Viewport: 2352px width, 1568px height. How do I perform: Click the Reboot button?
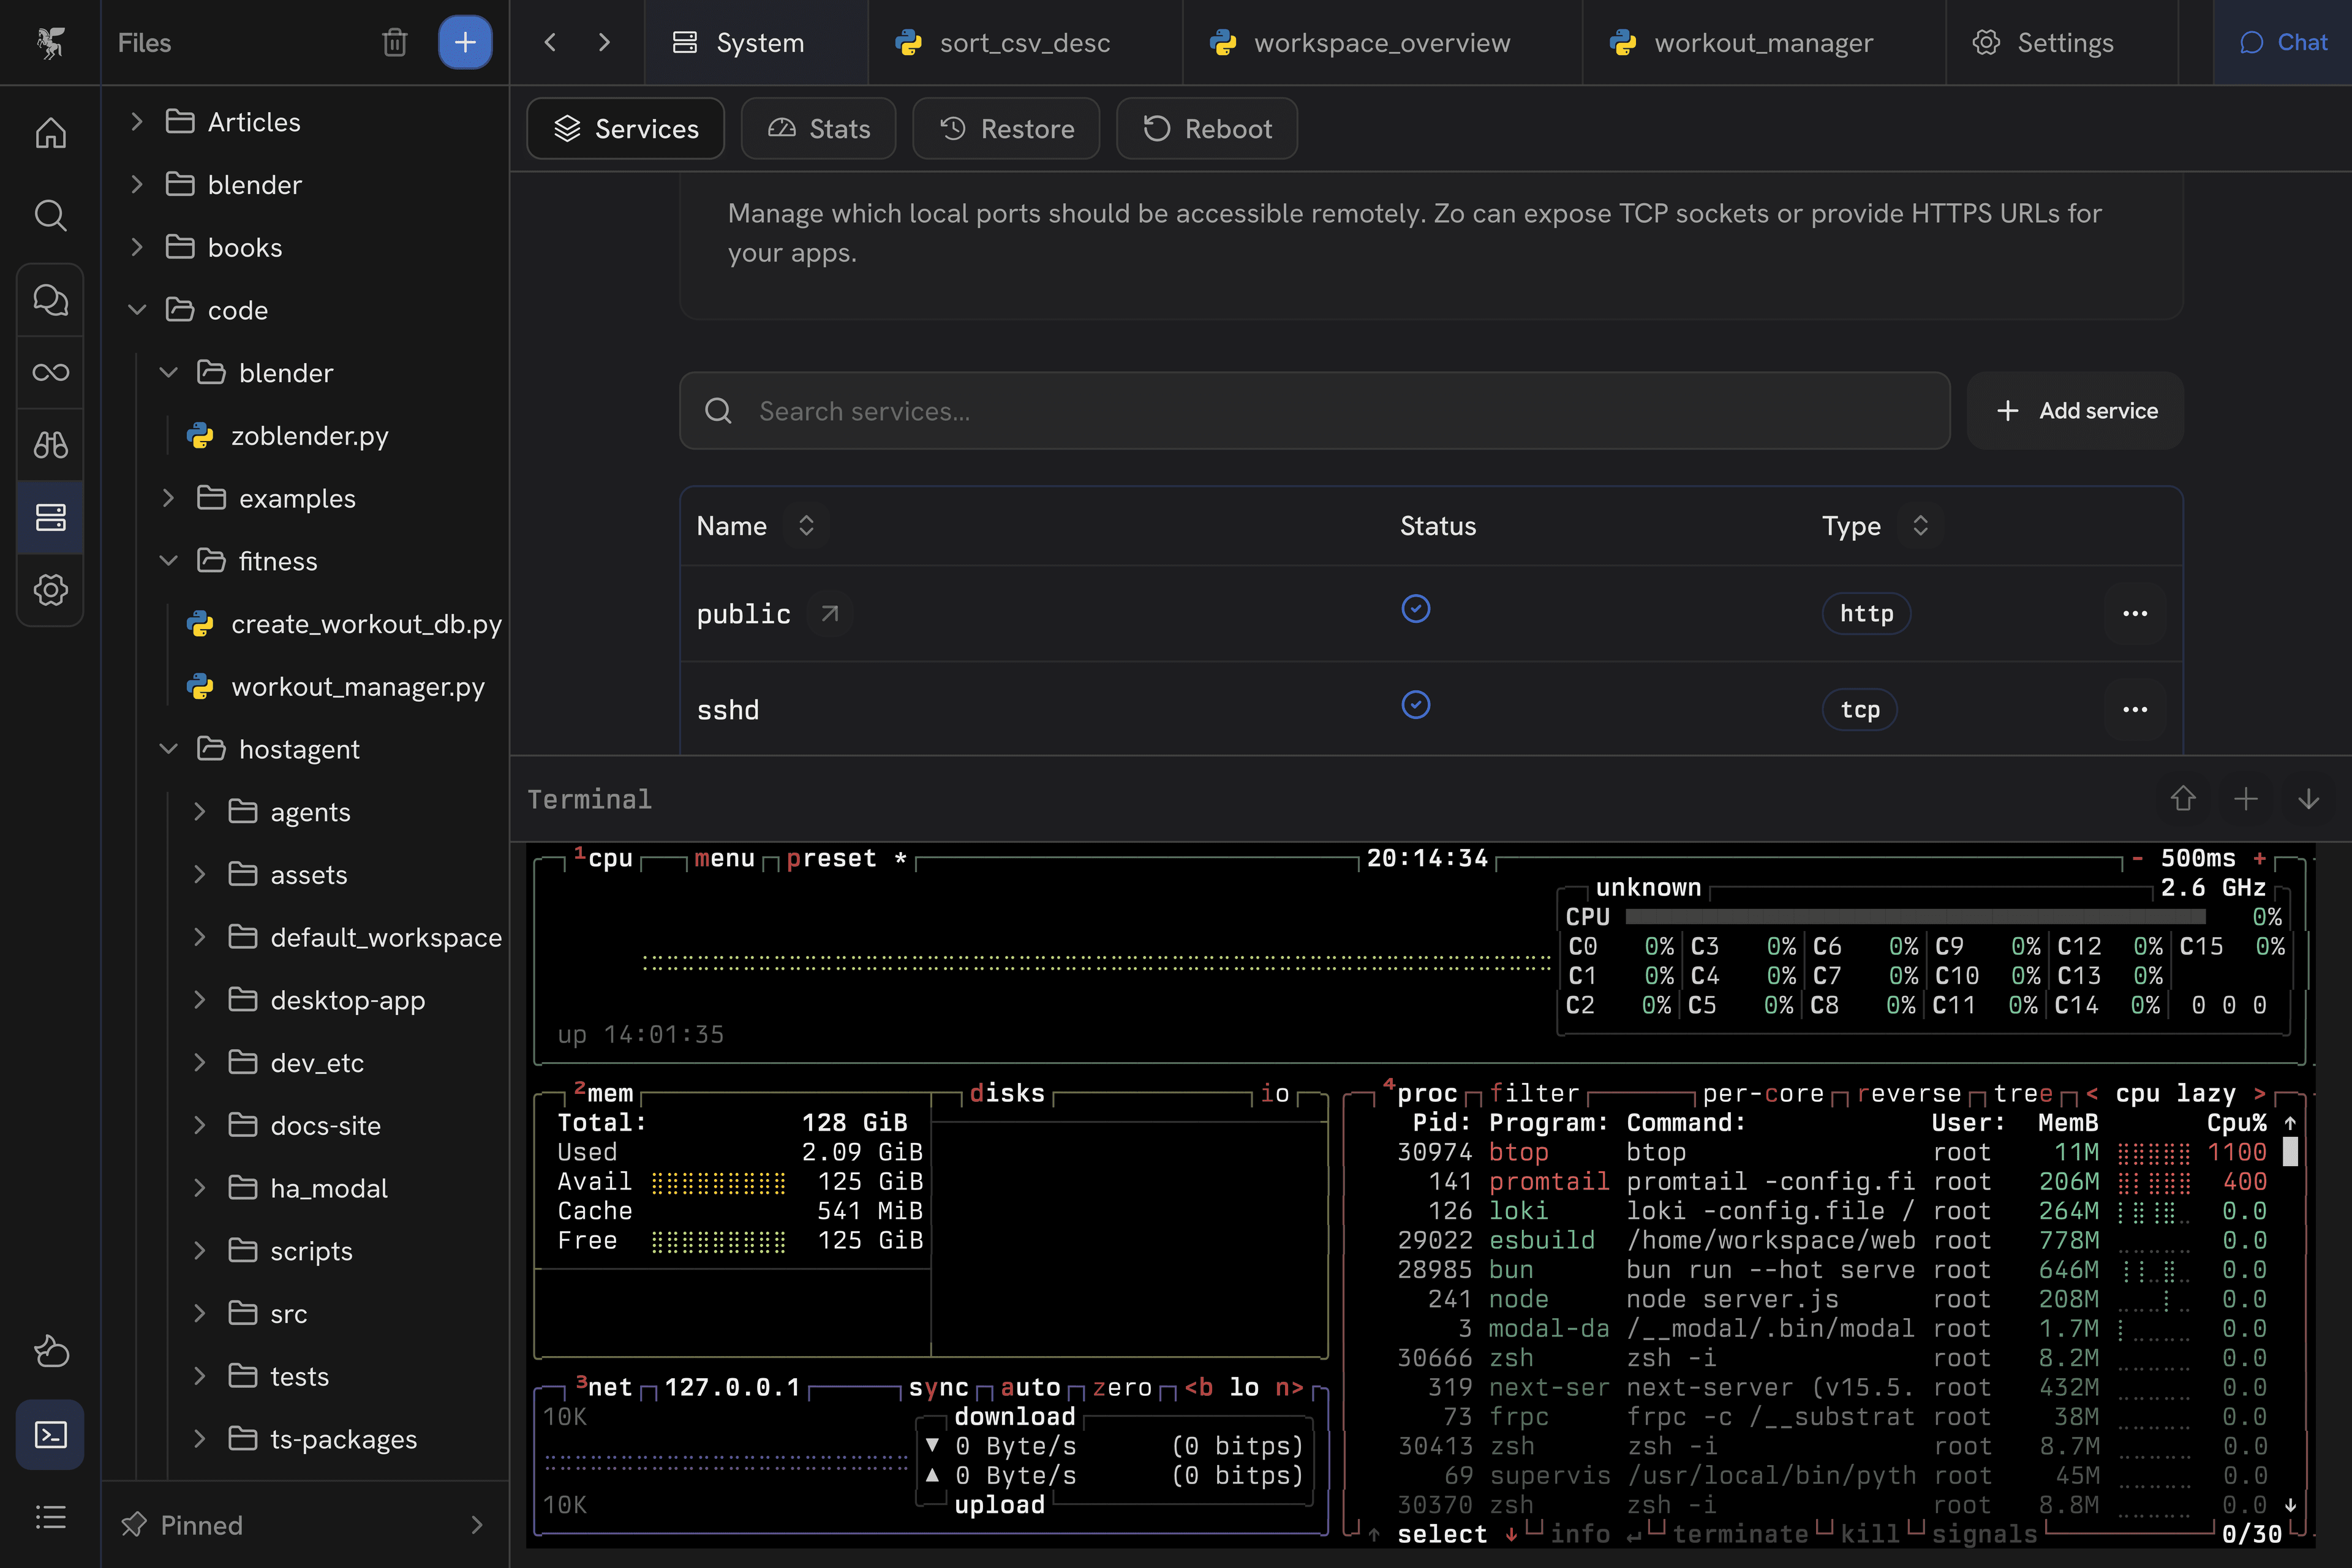tap(1206, 129)
